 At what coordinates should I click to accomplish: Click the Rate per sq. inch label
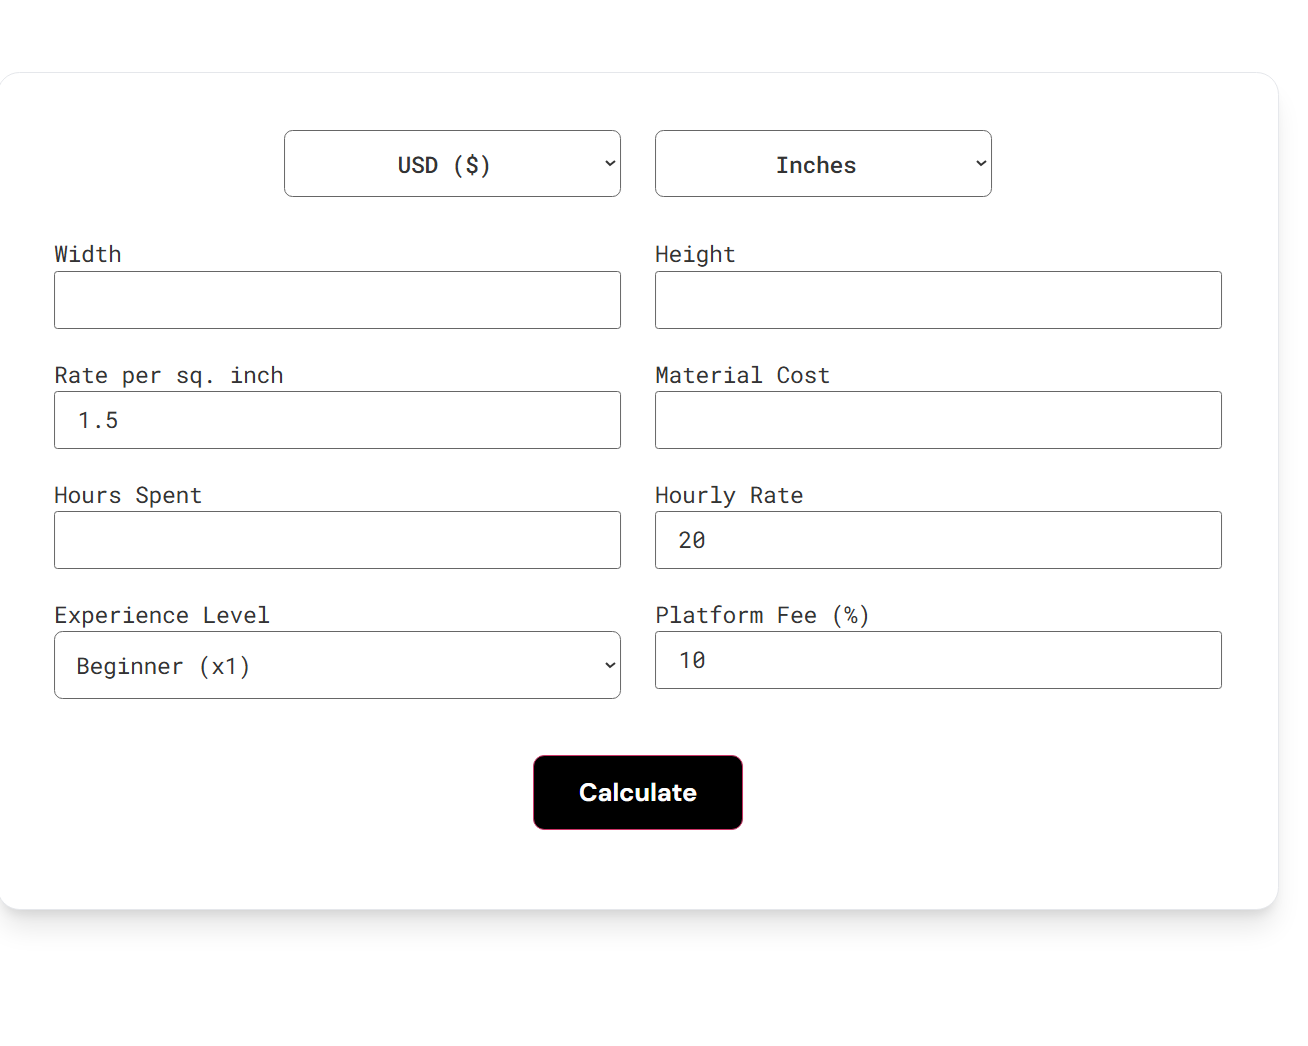169,376
